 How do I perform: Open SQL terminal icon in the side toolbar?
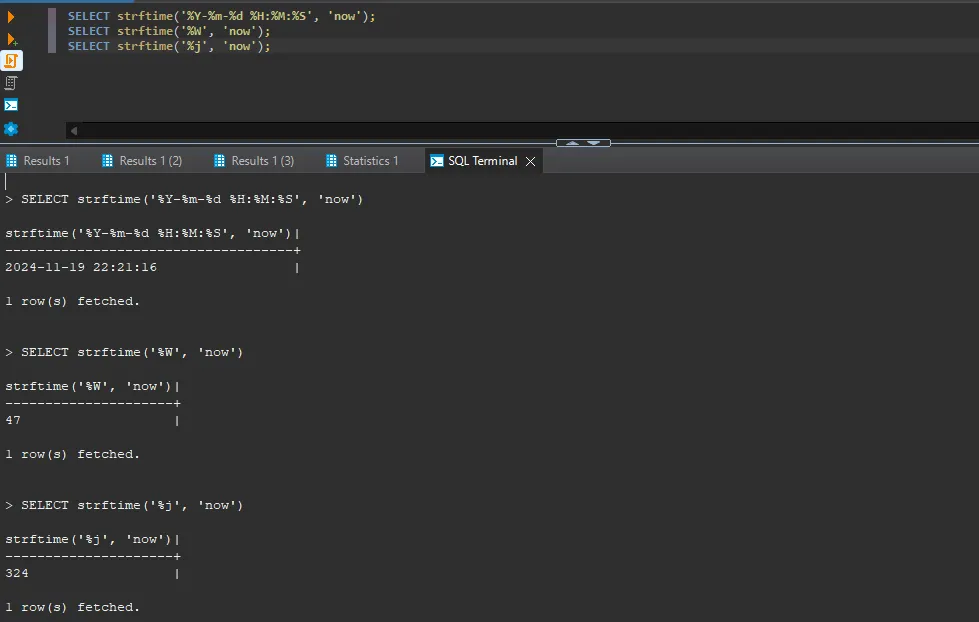11,105
